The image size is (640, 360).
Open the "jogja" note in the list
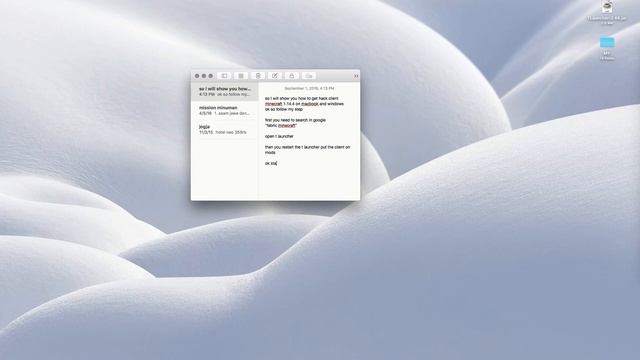click(x=224, y=129)
